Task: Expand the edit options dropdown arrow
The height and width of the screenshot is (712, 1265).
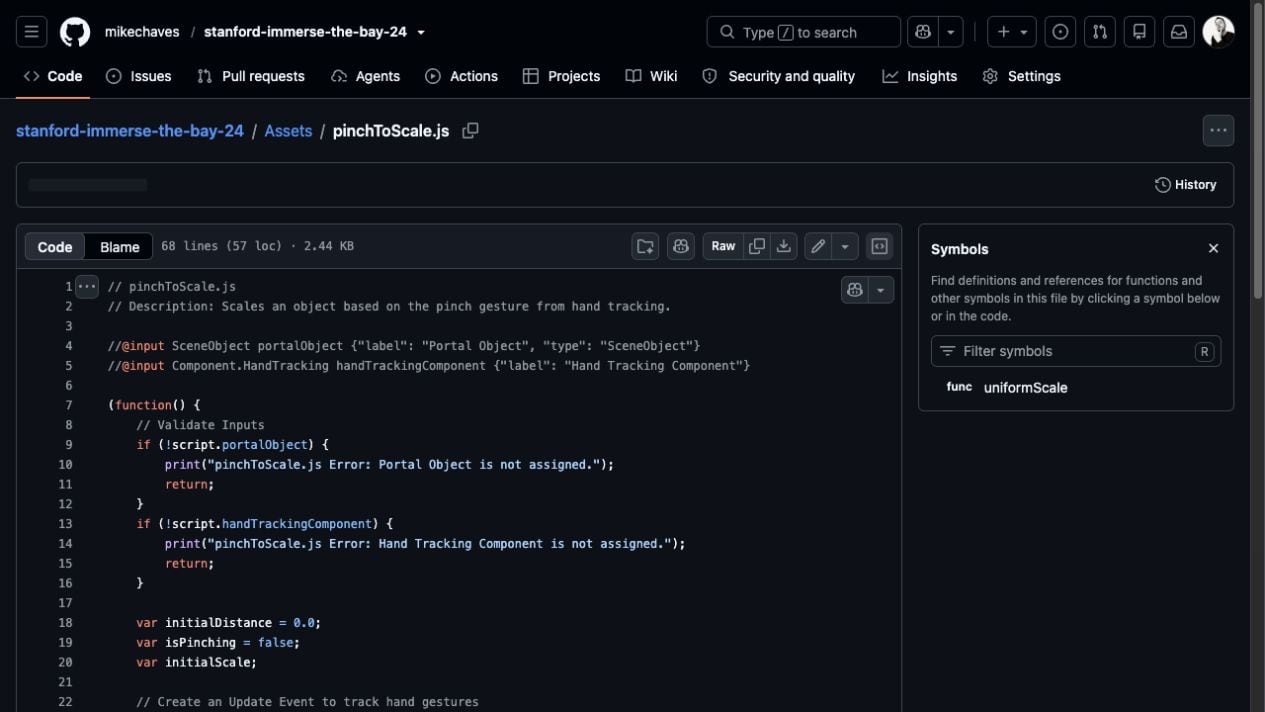Action: [845, 246]
